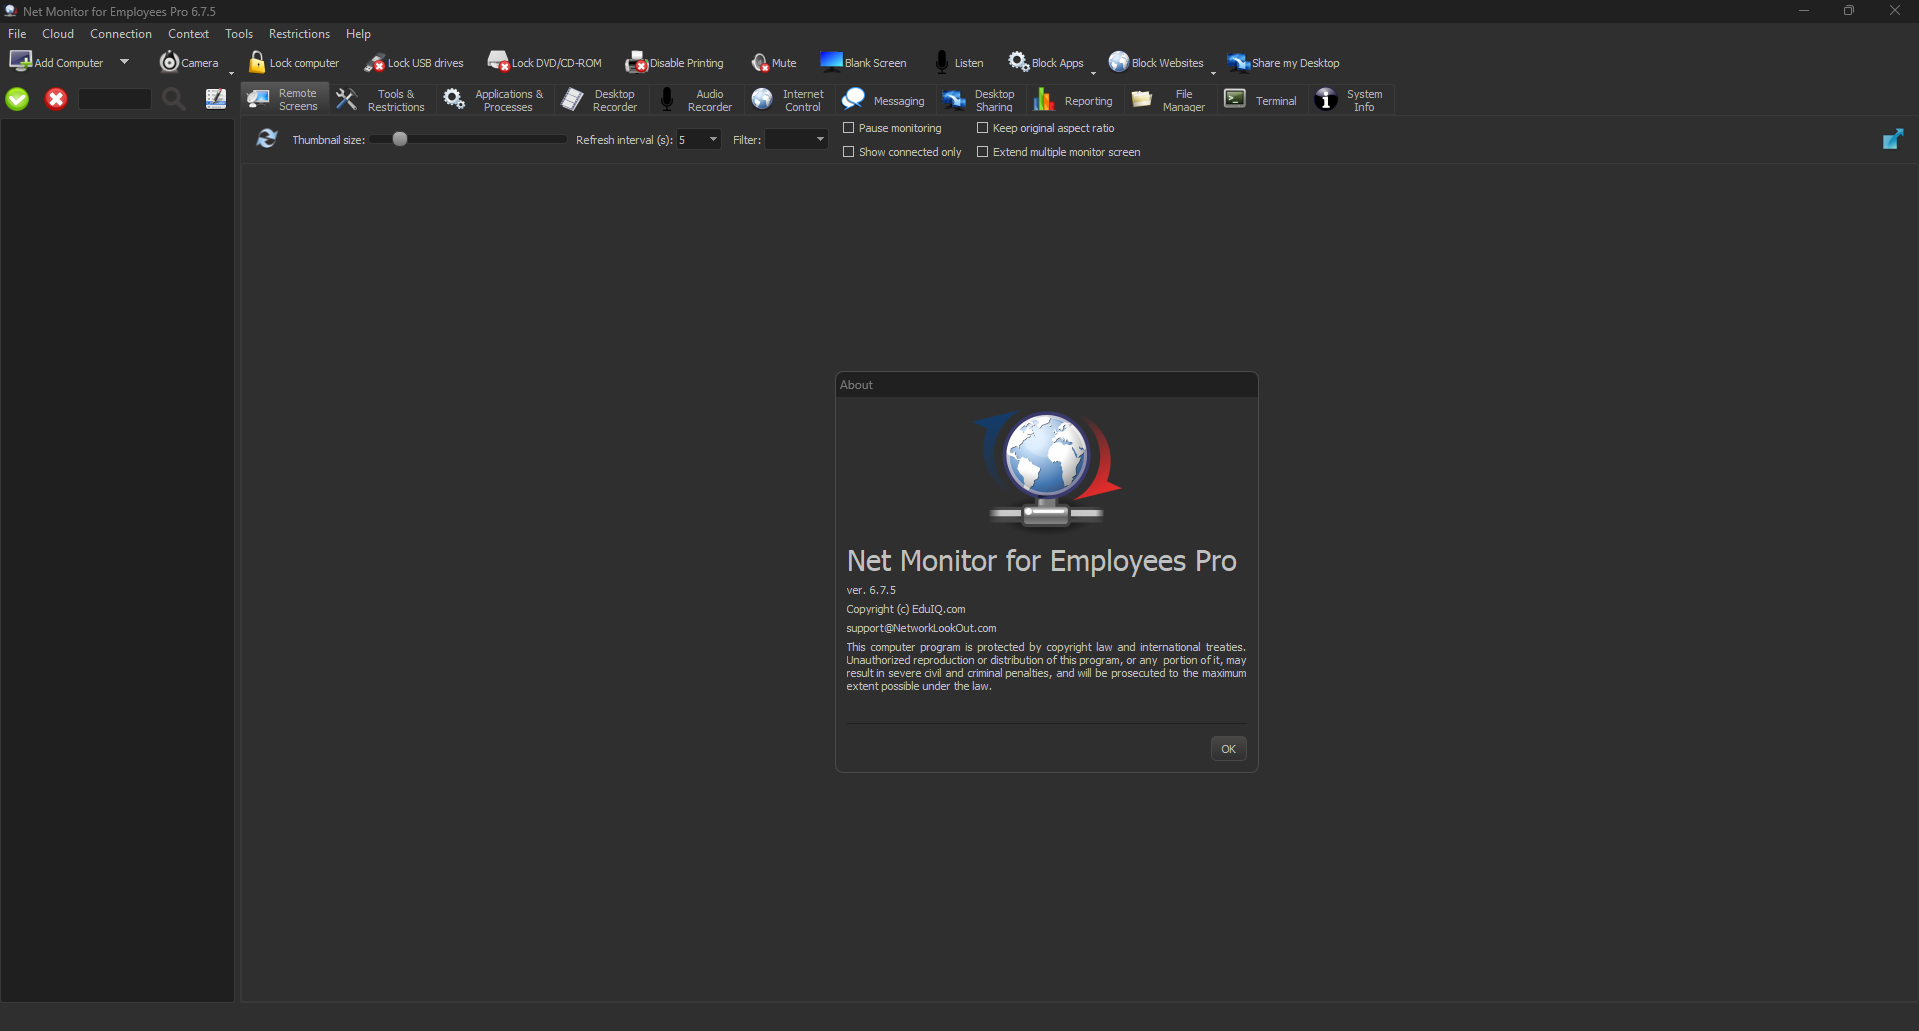The image size is (1919, 1031).
Task: Open the Audio Recorder tool
Action: (695, 100)
